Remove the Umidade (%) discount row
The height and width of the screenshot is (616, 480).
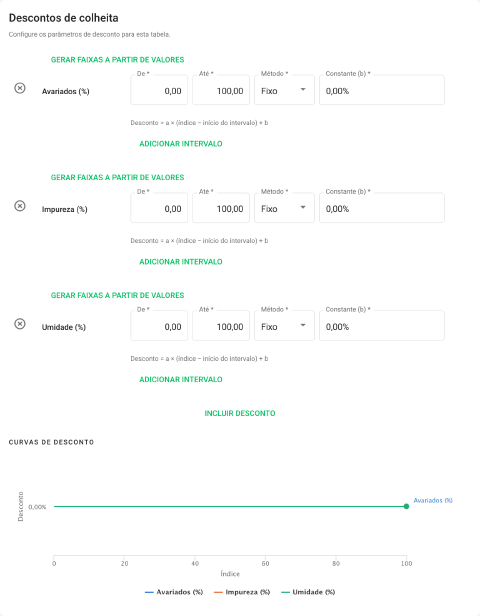pos(20,324)
